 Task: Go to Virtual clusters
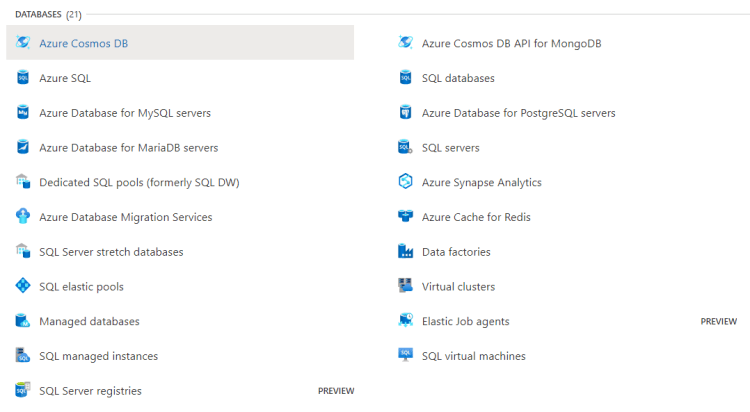[x=458, y=287]
